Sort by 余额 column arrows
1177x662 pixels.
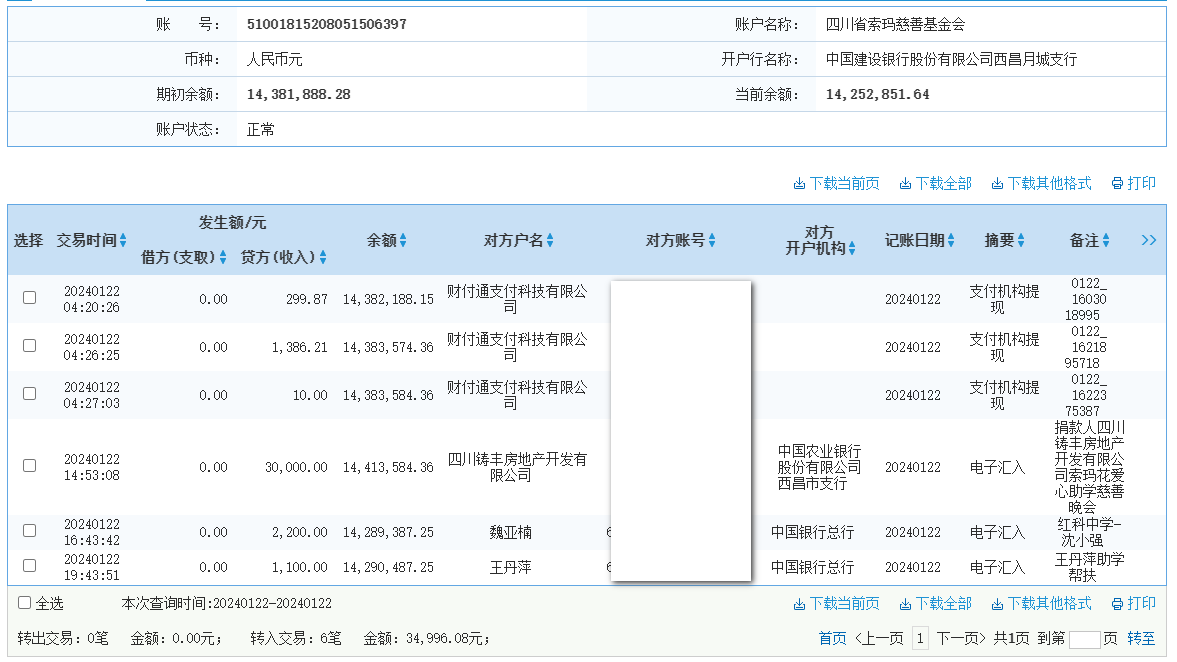[x=403, y=240]
